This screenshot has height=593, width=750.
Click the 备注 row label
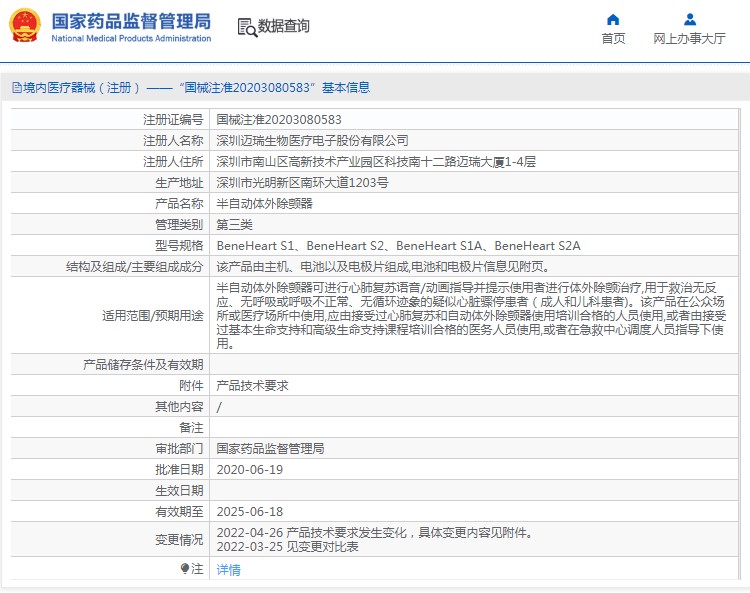tap(191, 428)
